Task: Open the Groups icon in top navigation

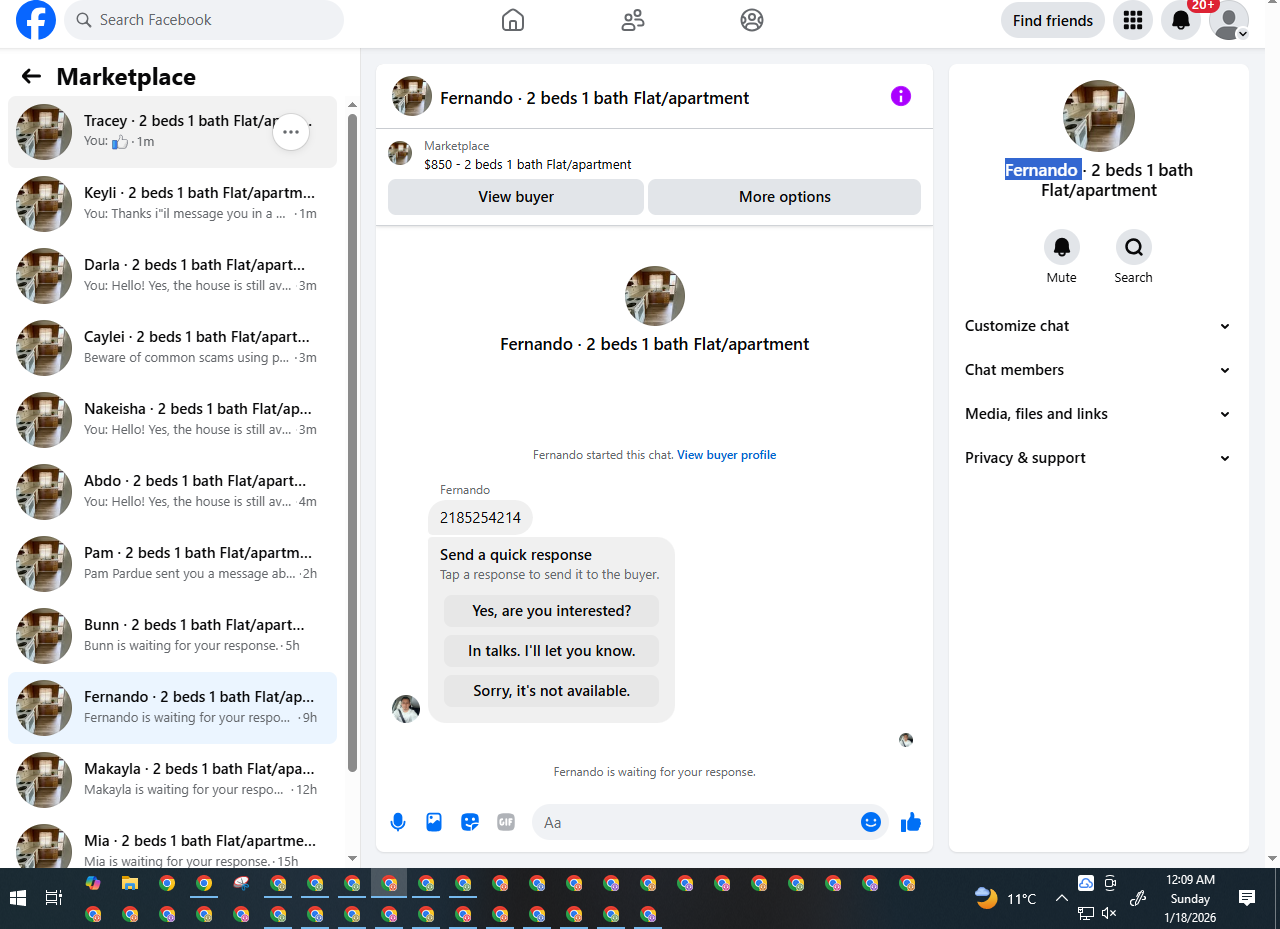Action: (x=752, y=20)
